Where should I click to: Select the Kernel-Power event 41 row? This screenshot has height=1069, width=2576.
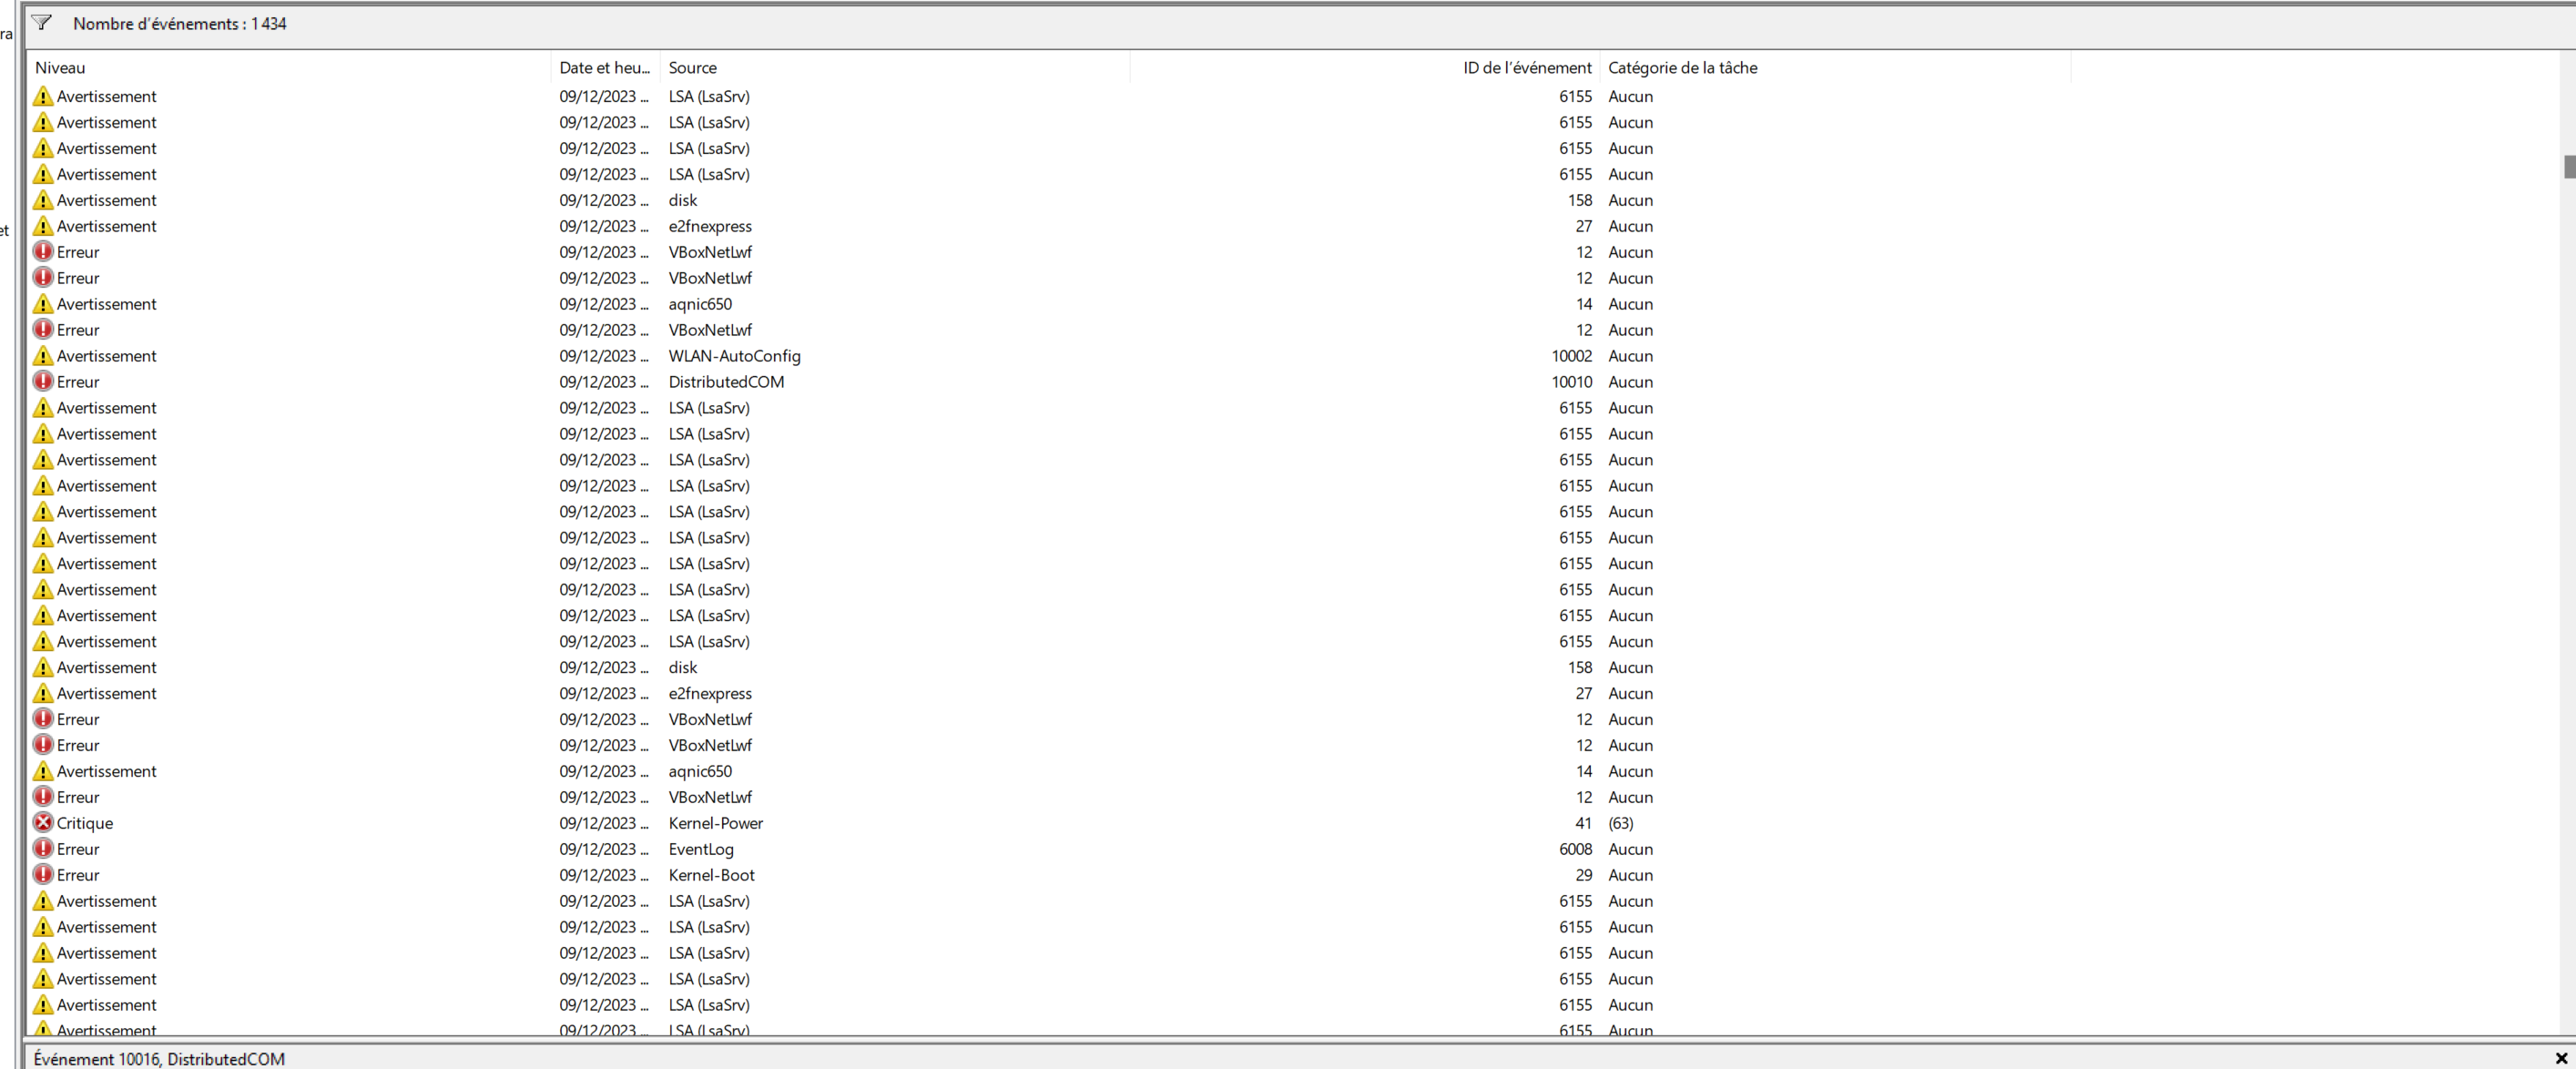point(715,823)
